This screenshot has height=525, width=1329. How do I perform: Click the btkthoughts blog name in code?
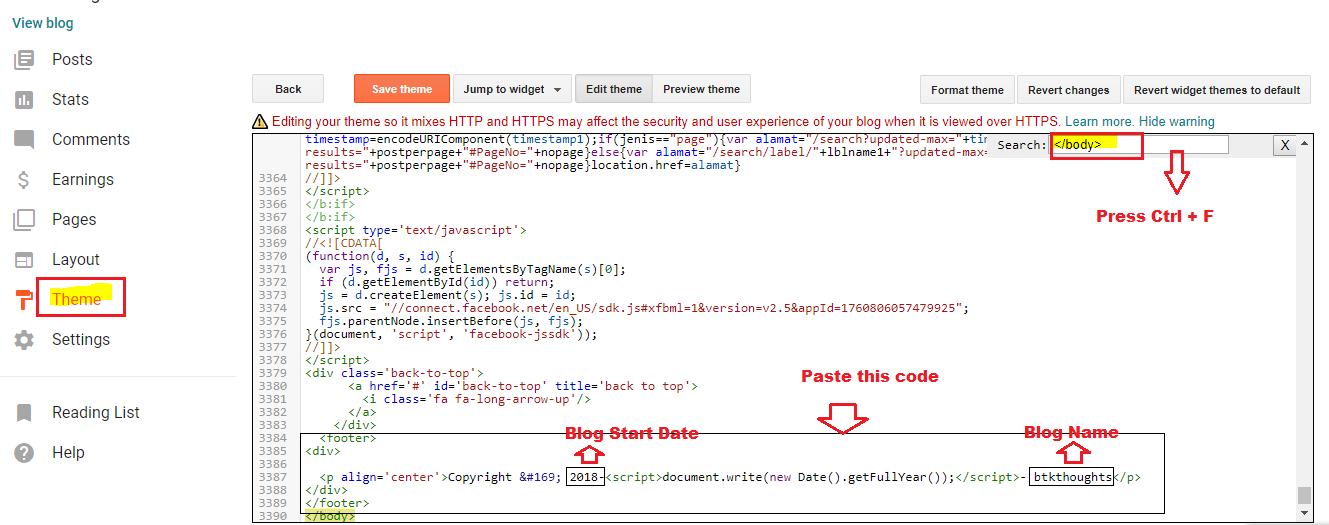click(1072, 477)
